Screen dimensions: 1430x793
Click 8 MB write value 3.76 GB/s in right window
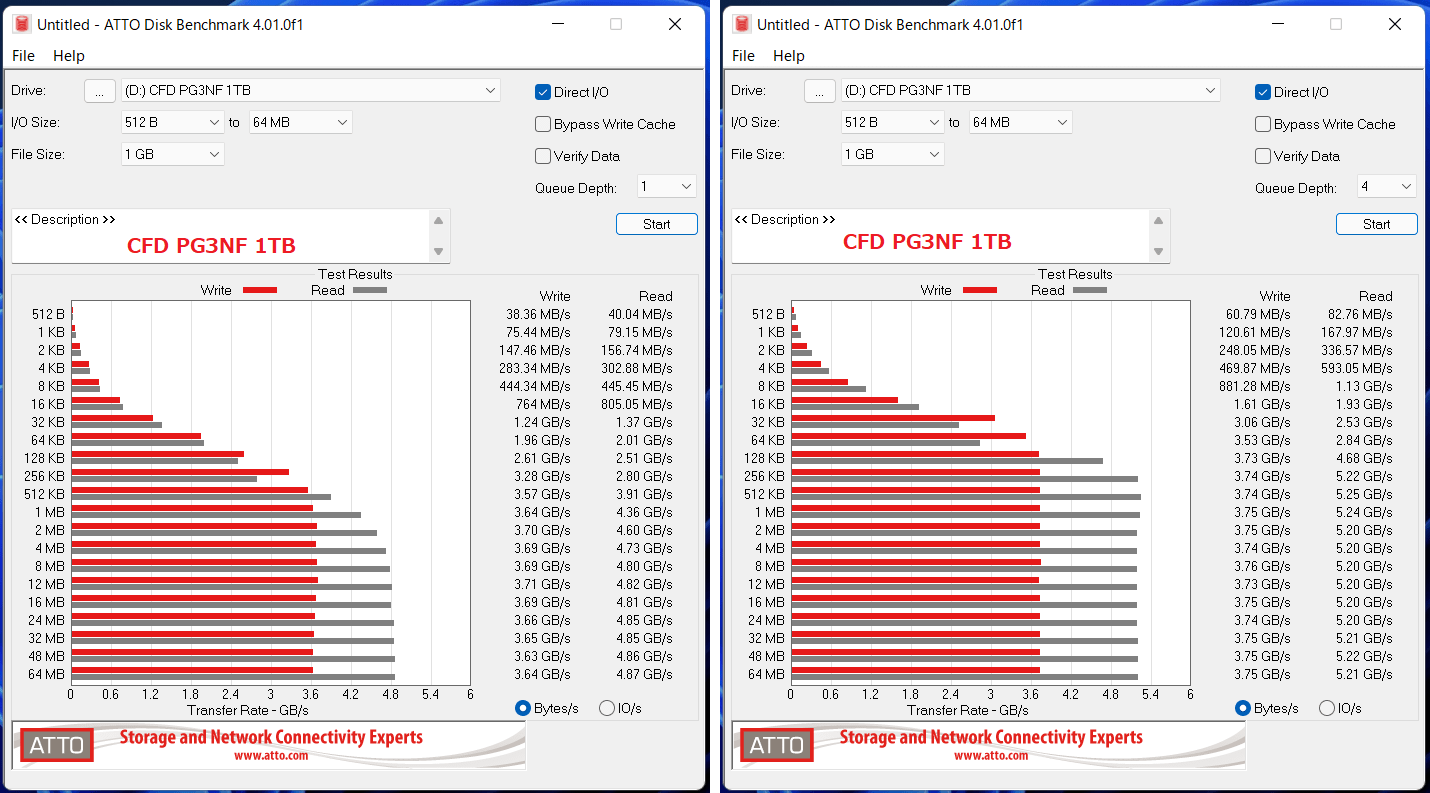pyautogui.click(x=1262, y=566)
